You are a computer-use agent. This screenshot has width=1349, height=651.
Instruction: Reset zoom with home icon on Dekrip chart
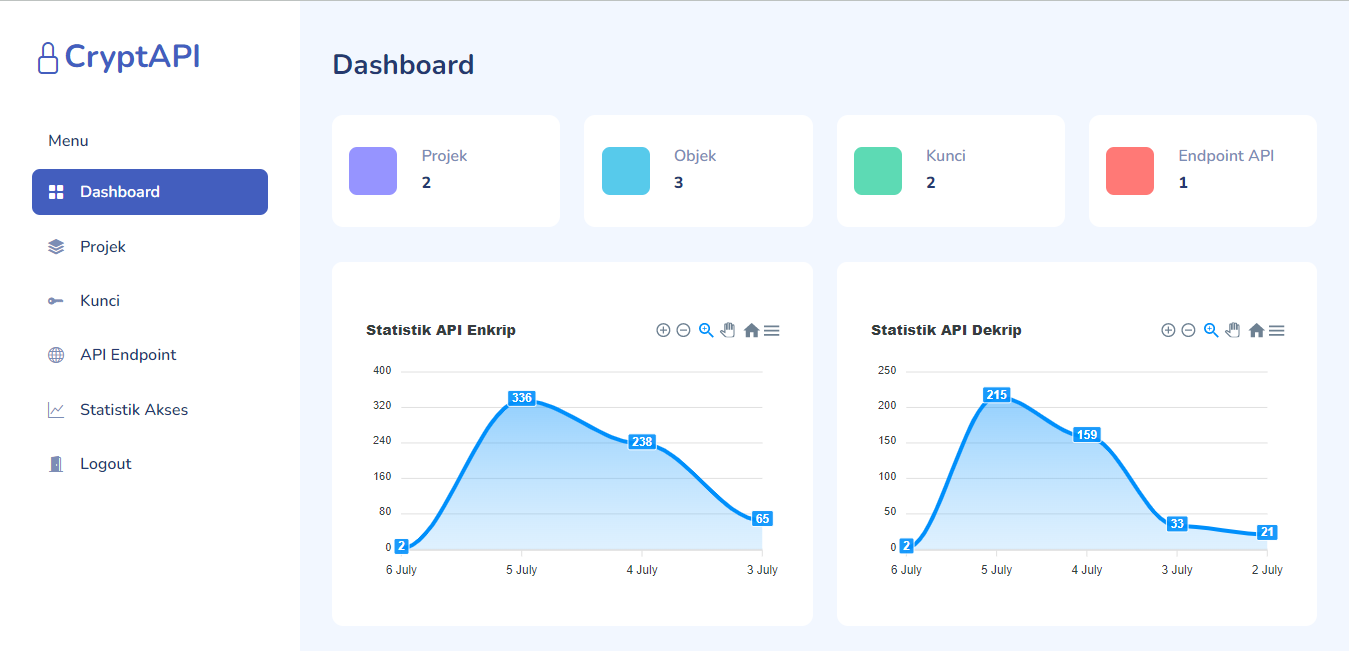click(1256, 330)
